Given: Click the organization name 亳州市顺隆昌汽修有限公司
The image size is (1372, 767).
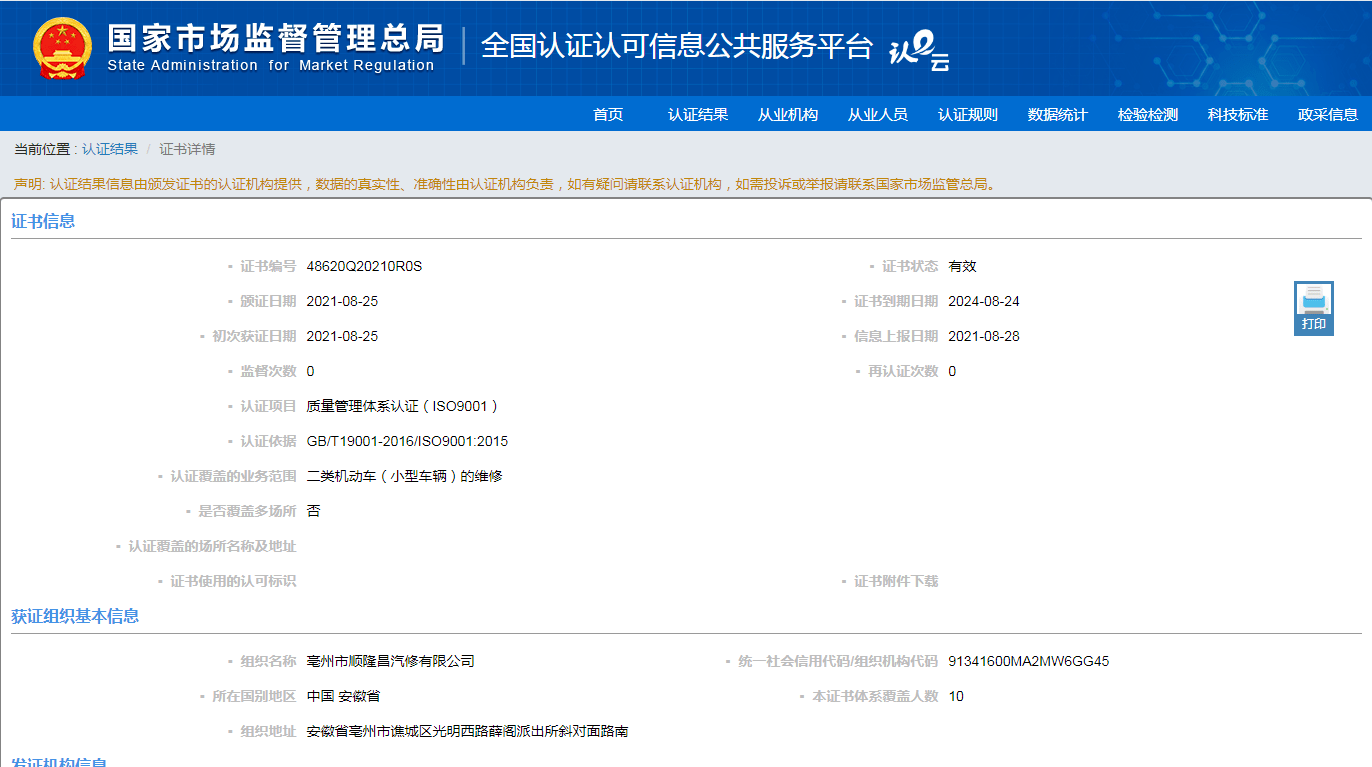Looking at the screenshot, I should pos(390,661).
